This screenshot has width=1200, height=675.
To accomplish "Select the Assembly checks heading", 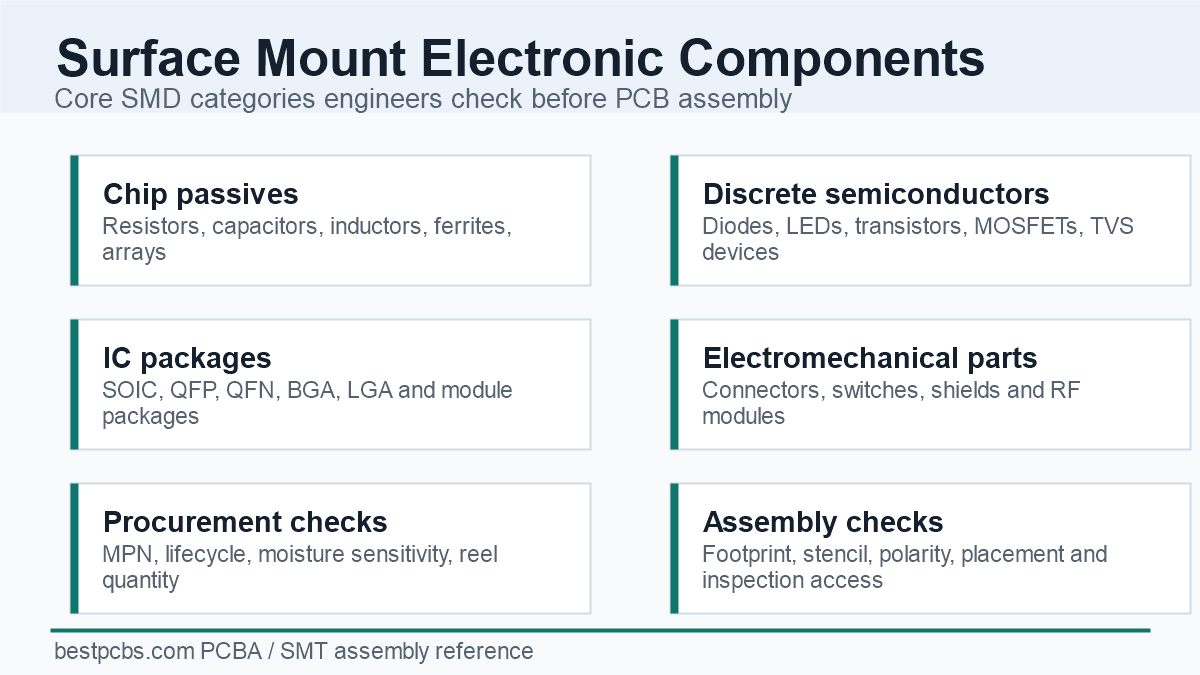I will point(823,522).
